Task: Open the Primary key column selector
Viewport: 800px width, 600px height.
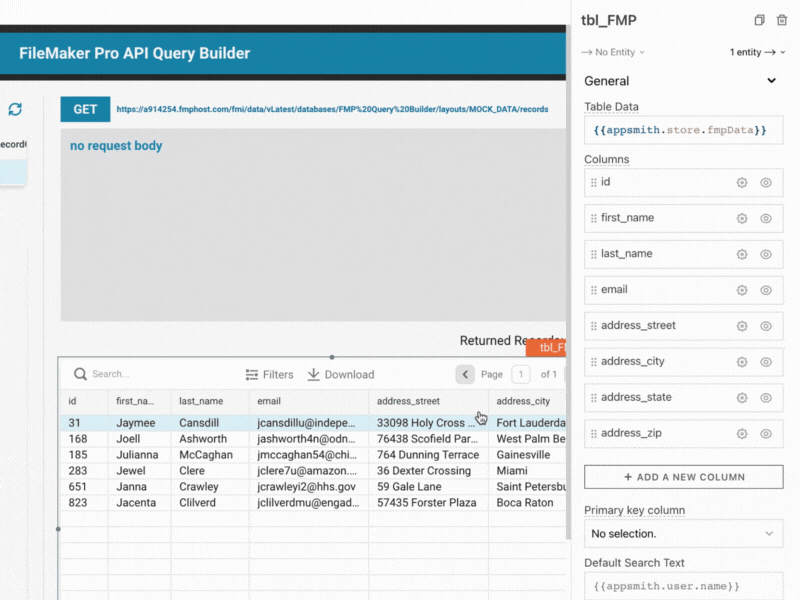Action: [x=683, y=533]
